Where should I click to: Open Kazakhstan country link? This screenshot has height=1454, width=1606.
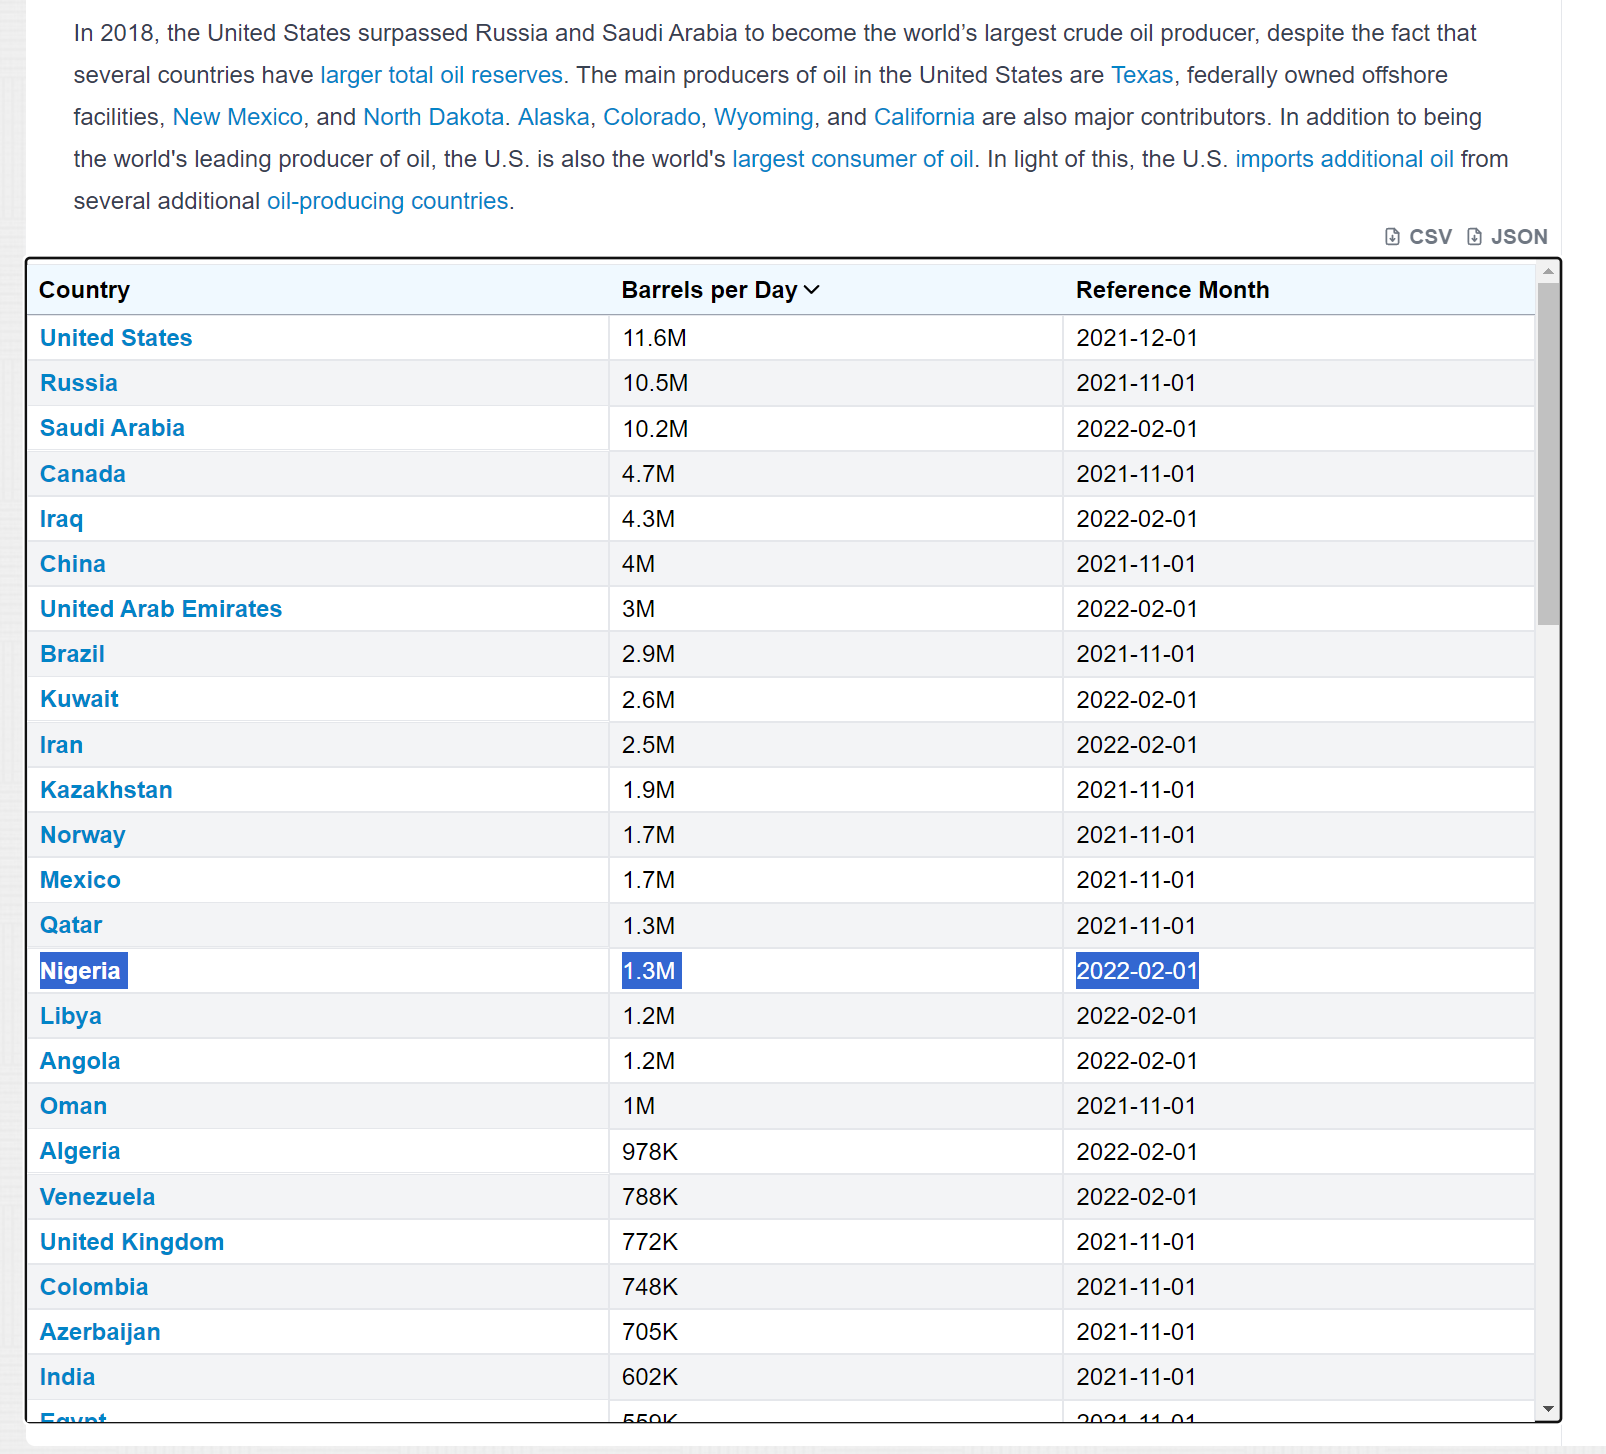pyautogui.click(x=106, y=790)
